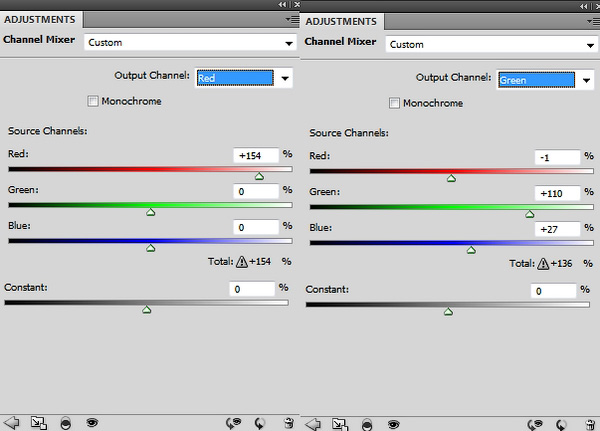This screenshot has width=600, height=431.
Task: Click the Constant value field in the right panel
Action: (x=554, y=291)
